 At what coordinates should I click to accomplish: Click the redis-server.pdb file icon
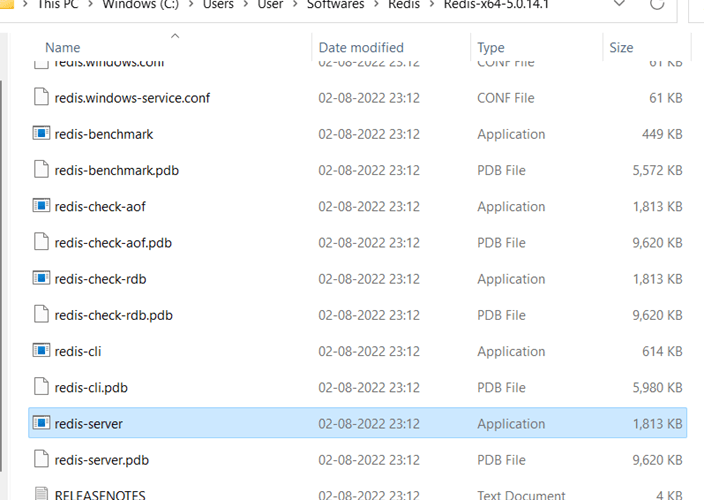point(41,459)
